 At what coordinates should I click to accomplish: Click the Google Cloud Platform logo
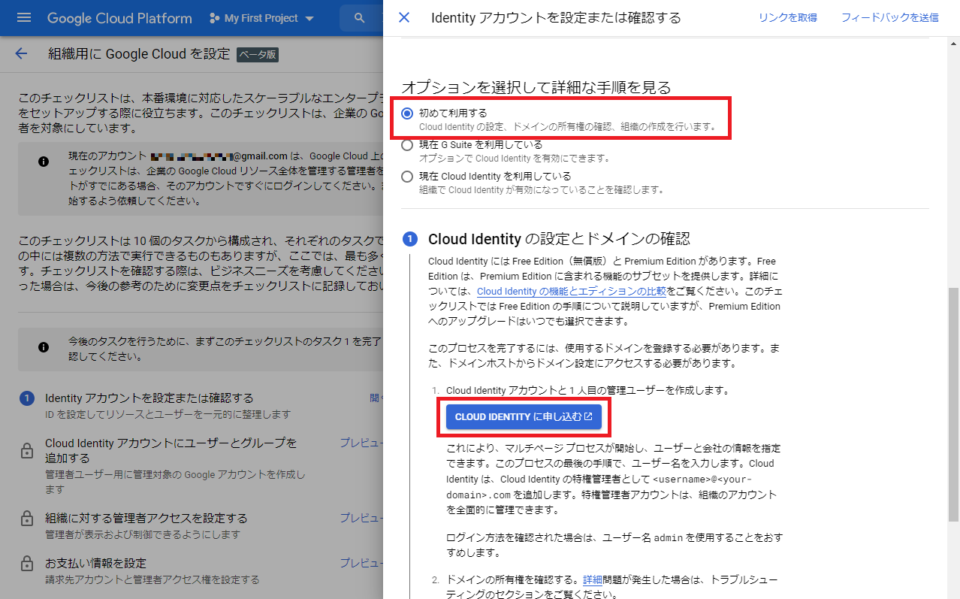[119, 17]
